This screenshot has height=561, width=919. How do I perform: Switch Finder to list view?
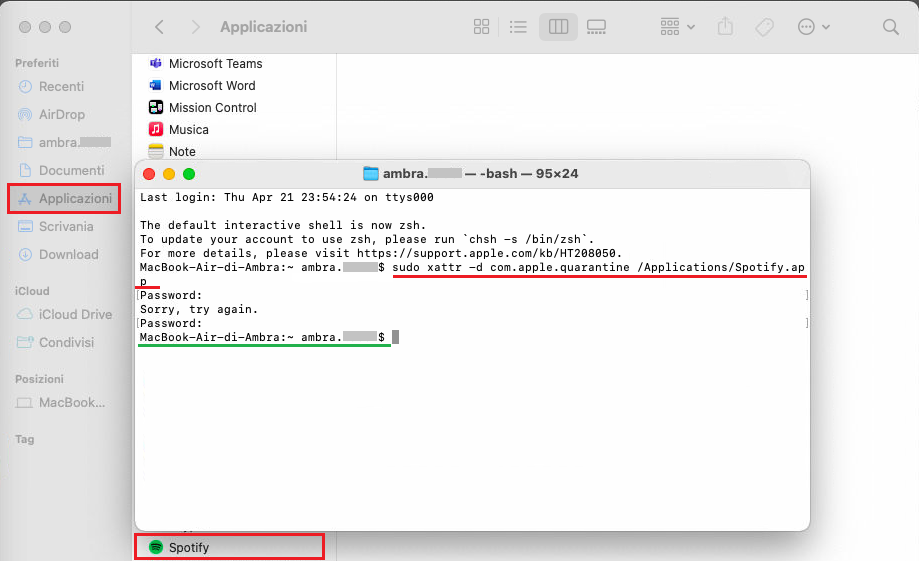click(x=518, y=27)
